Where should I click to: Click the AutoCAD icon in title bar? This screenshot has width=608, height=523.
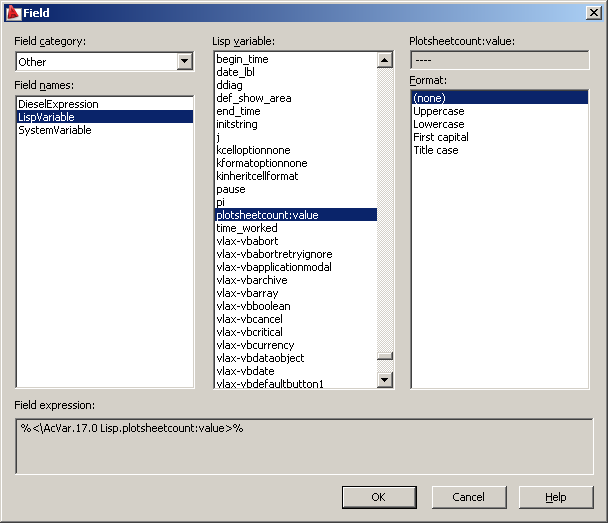[14, 13]
